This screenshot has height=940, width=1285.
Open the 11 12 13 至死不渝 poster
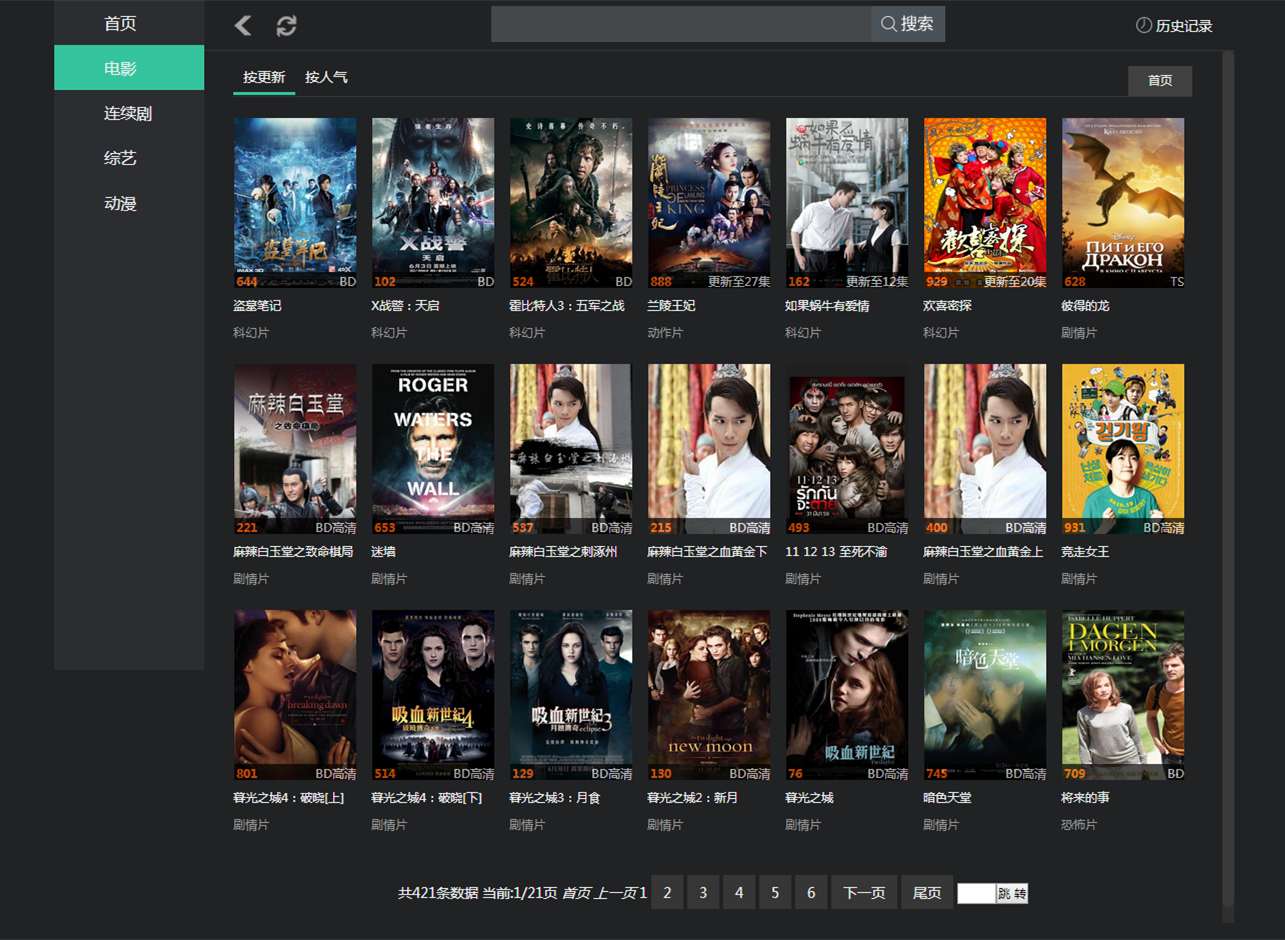coord(847,449)
